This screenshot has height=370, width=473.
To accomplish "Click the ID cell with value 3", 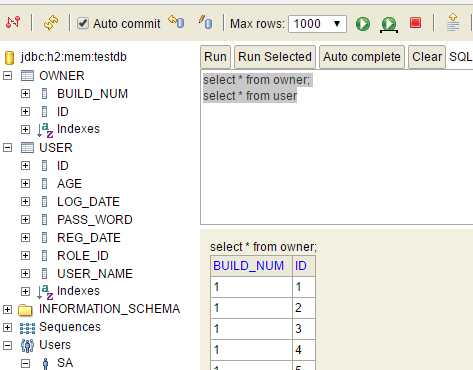I will (304, 329).
